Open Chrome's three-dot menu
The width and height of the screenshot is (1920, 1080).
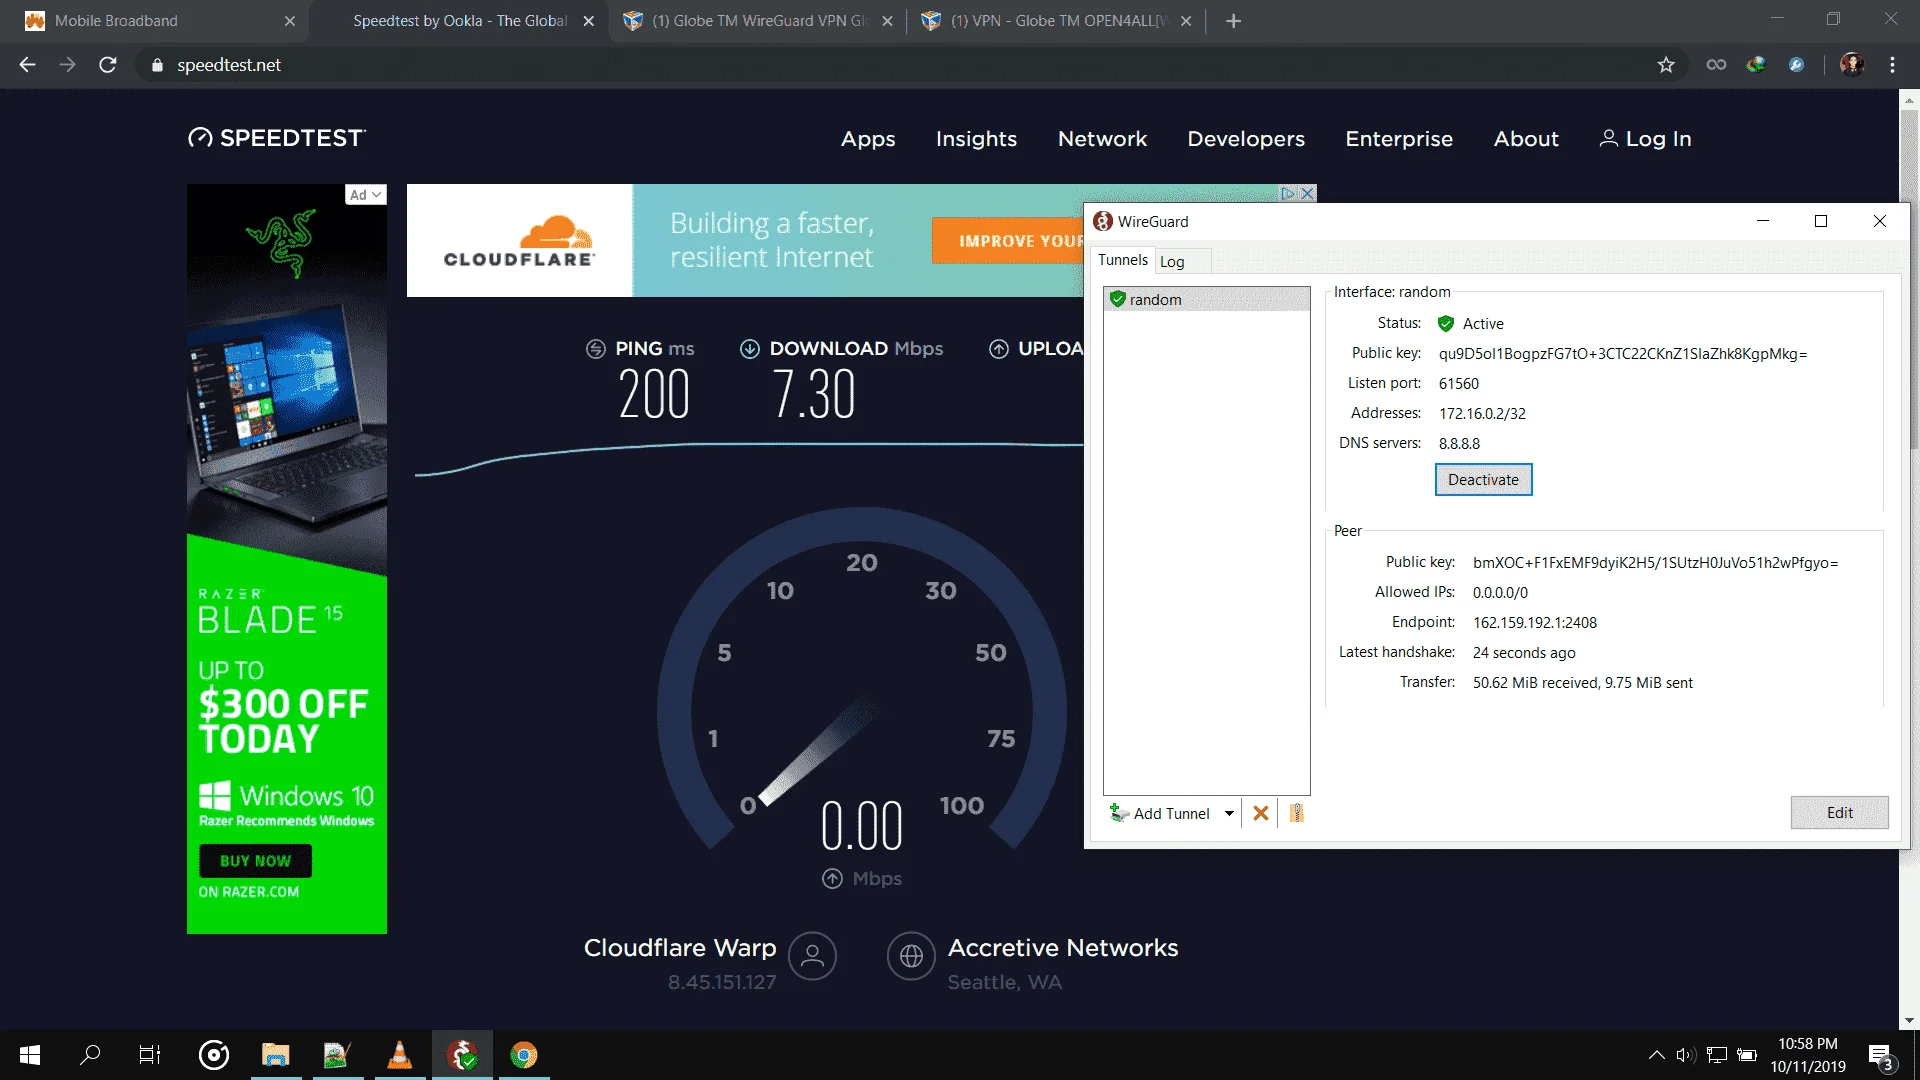(1892, 65)
